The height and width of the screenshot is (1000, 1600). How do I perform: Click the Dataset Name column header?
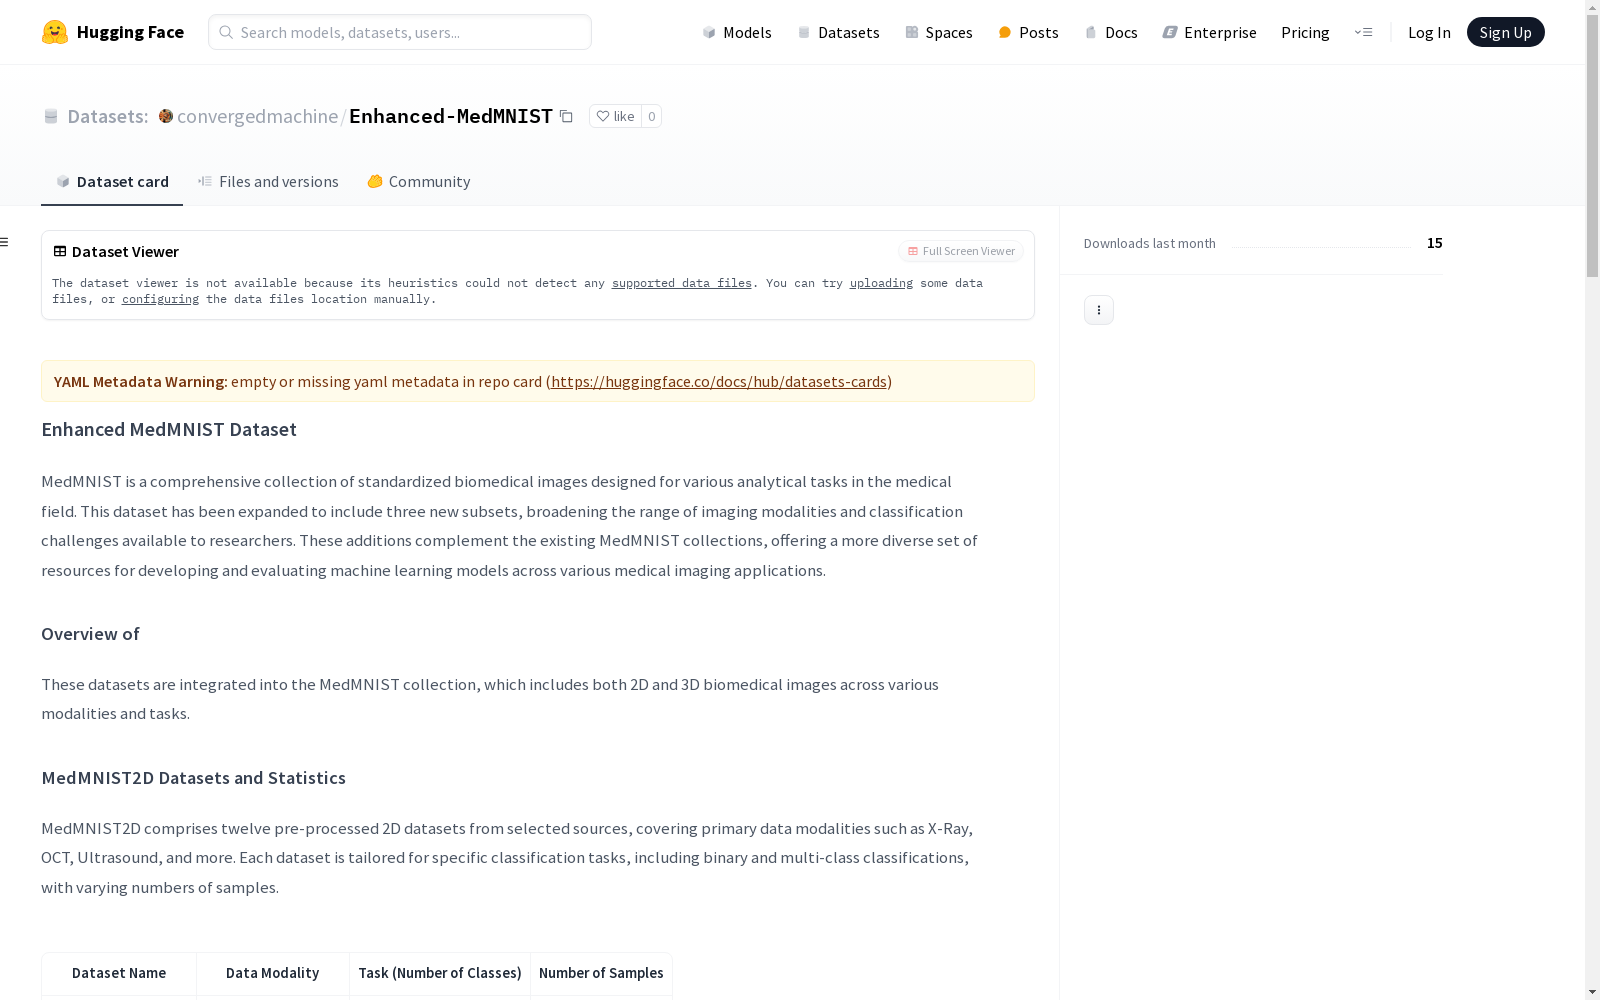click(x=119, y=973)
